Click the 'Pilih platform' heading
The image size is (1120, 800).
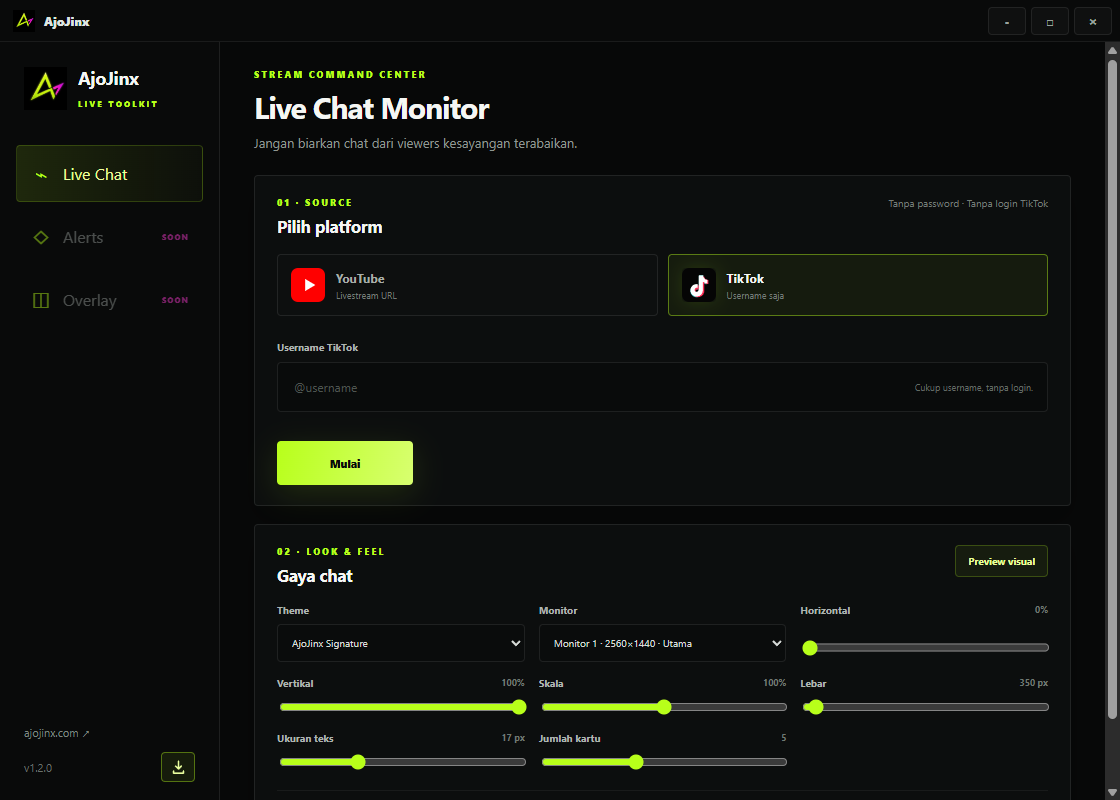point(329,228)
